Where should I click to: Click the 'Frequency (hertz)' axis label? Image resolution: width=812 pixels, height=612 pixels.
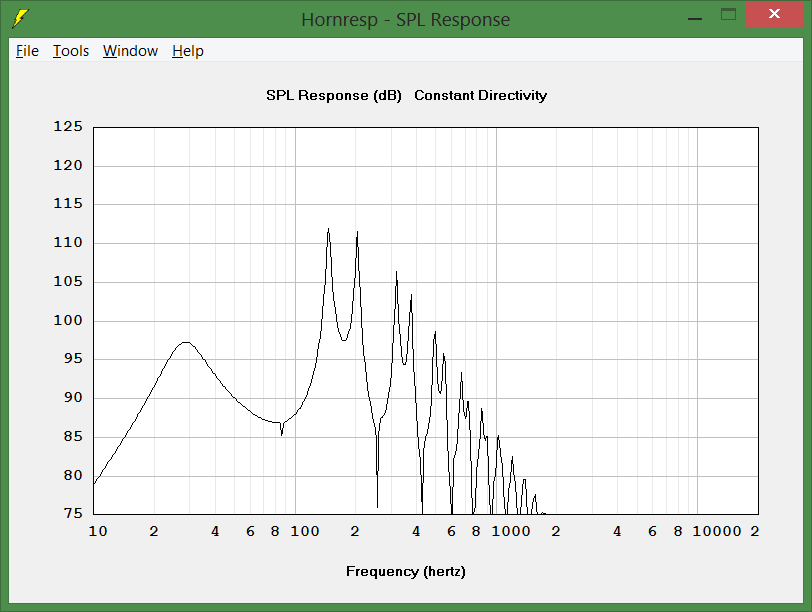point(405,571)
